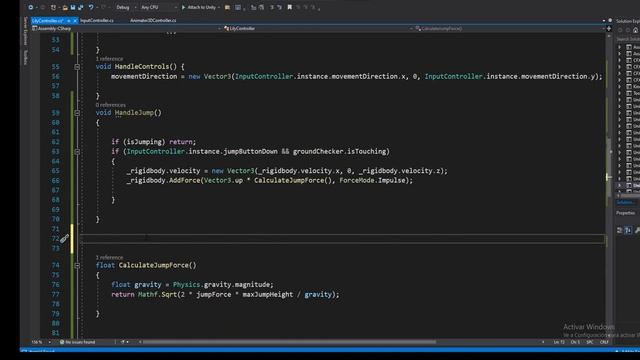The image size is (640, 360).
Task: Open the Any CPU platform dropdown
Action: (x=159, y=7)
